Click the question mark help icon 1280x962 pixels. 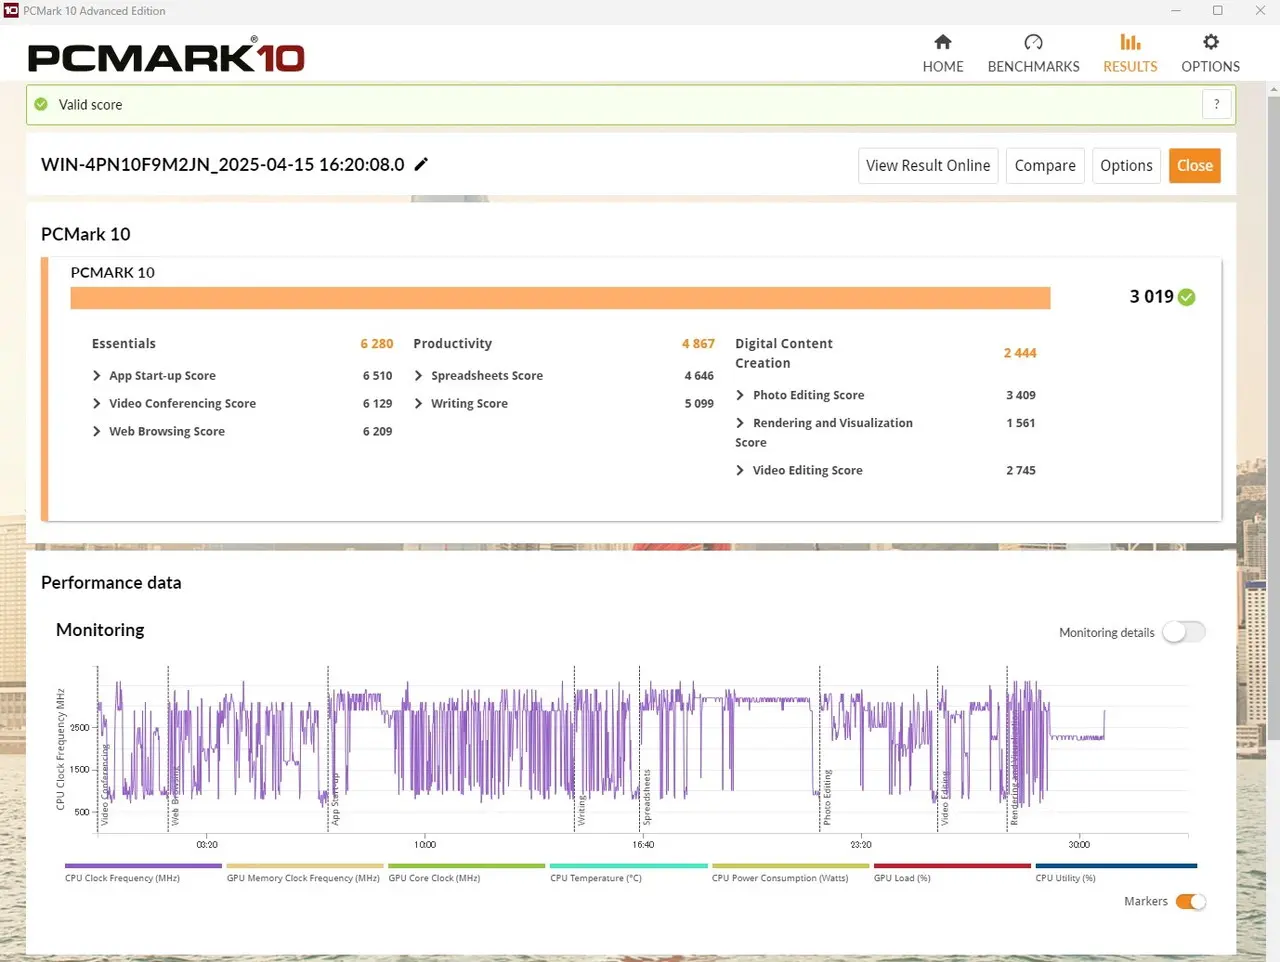point(1216,104)
